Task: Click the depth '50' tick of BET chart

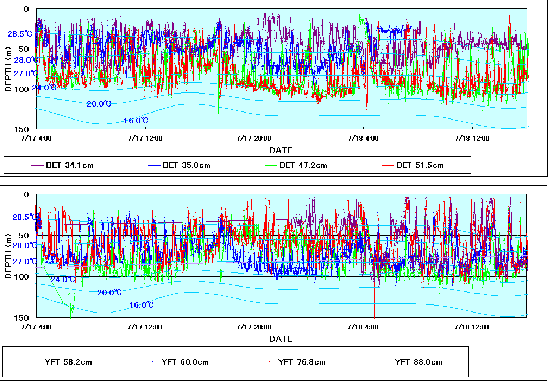Action: (24, 49)
